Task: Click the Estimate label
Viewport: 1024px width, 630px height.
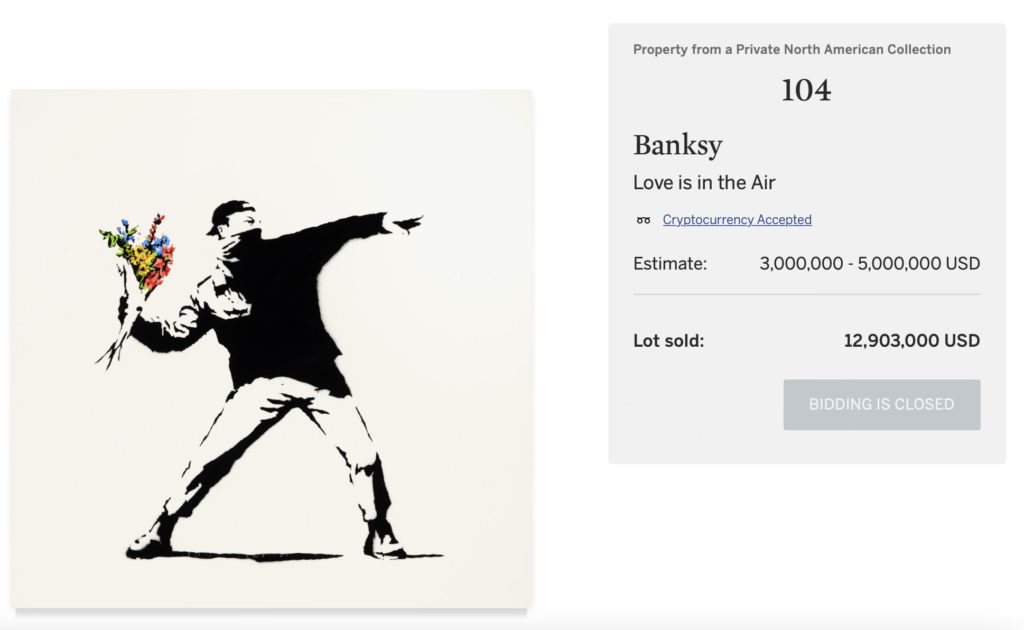Action: (x=669, y=264)
